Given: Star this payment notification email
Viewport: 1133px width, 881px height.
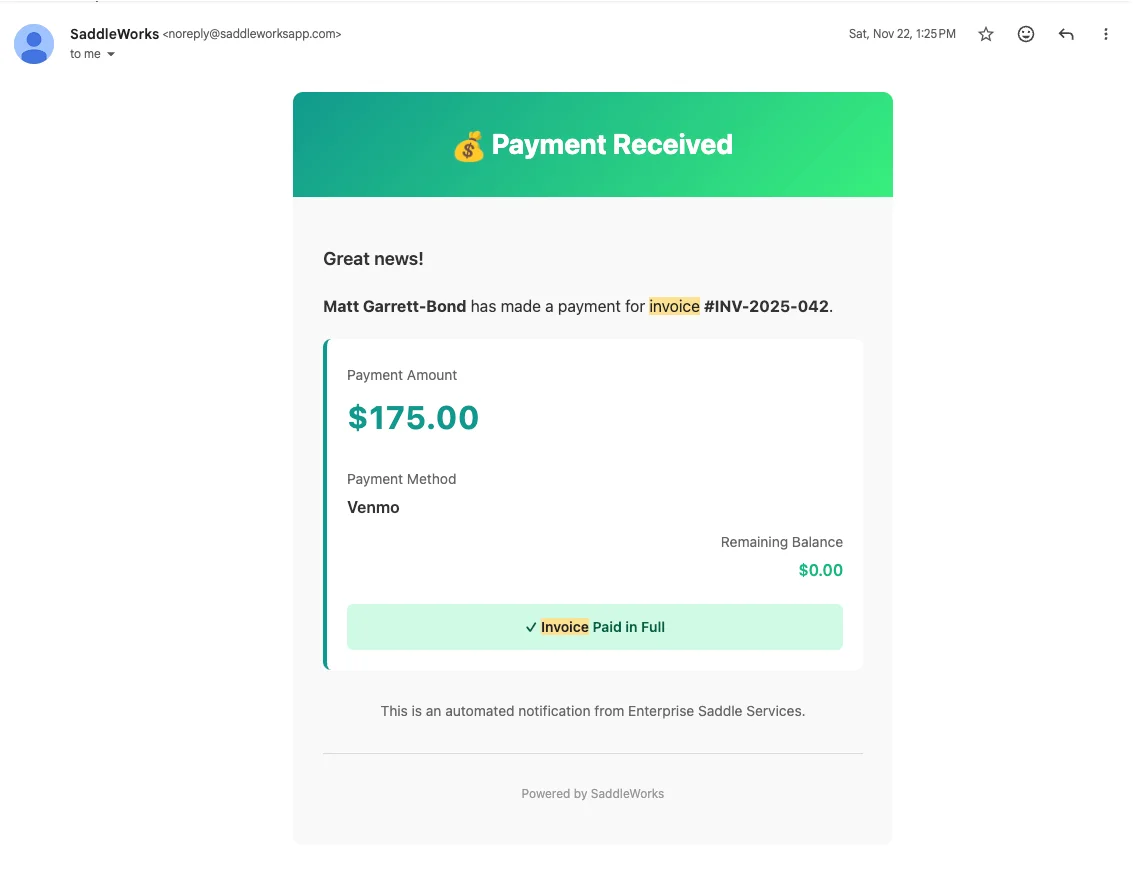Looking at the screenshot, I should (986, 33).
